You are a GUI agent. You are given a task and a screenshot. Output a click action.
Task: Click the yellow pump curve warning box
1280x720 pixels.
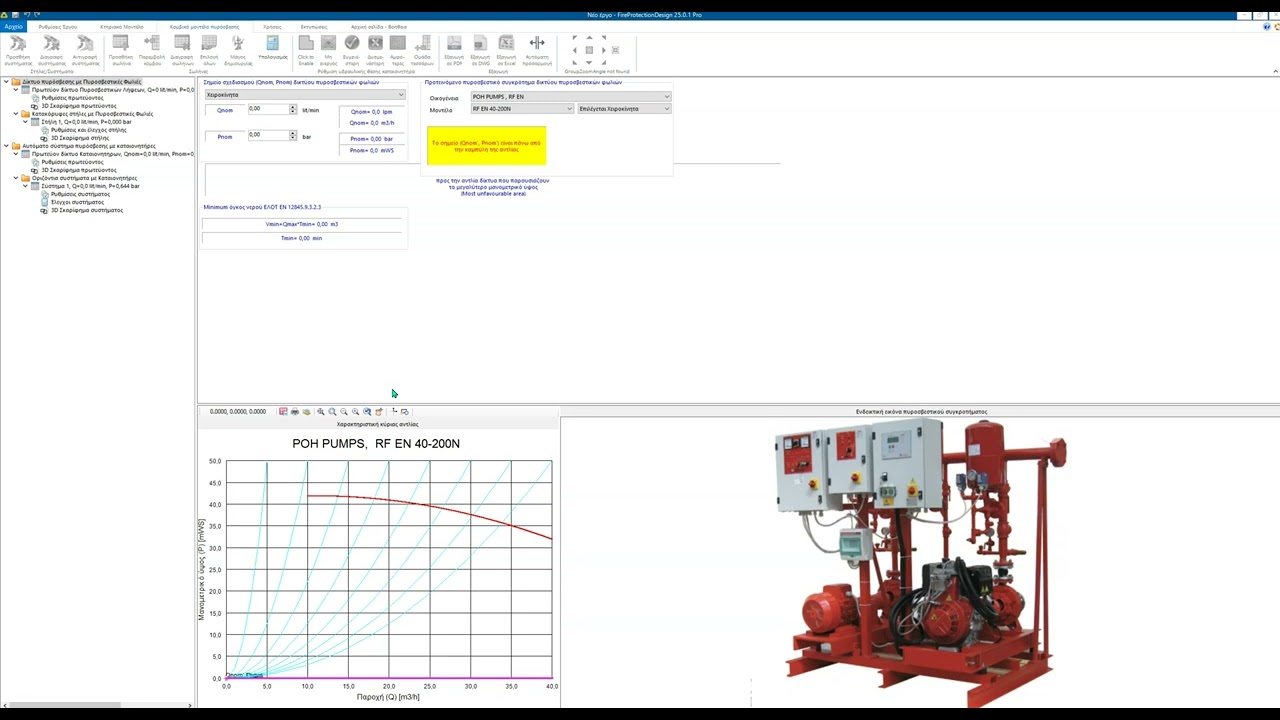click(x=486, y=145)
